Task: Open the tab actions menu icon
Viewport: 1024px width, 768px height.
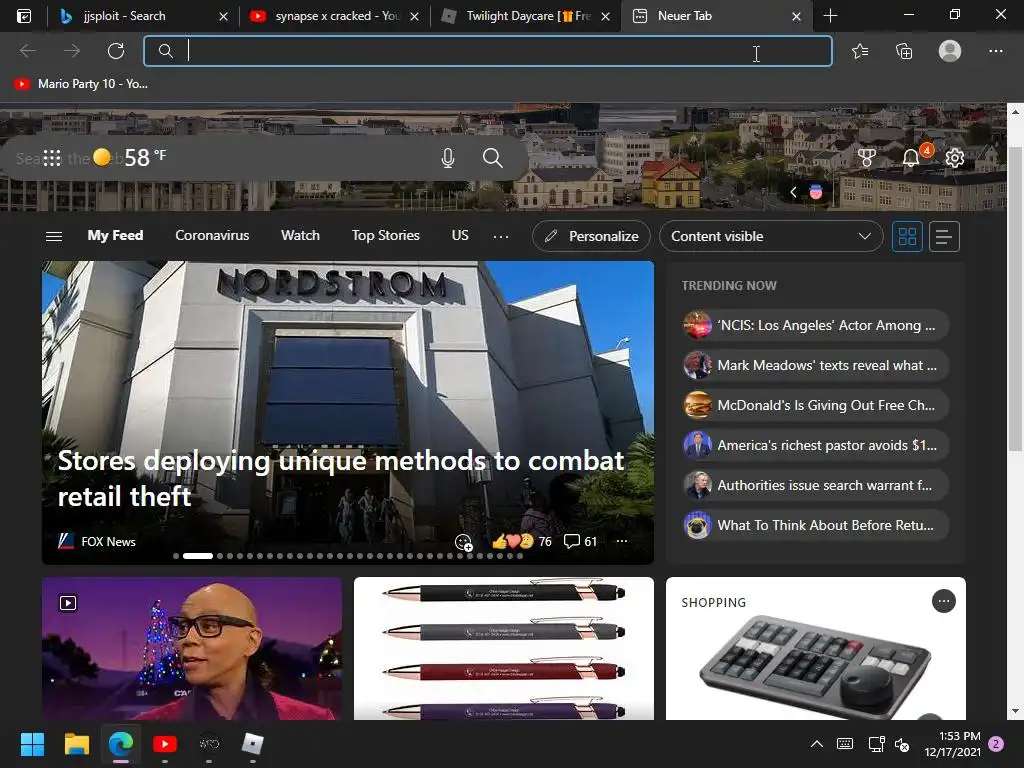Action: pyautogui.click(x=24, y=16)
